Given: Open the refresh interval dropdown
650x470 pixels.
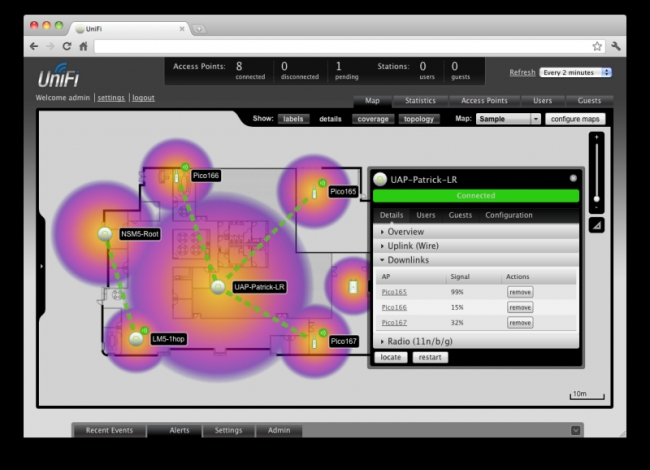Looking at the screenshot, I should (x=575, y=73).
